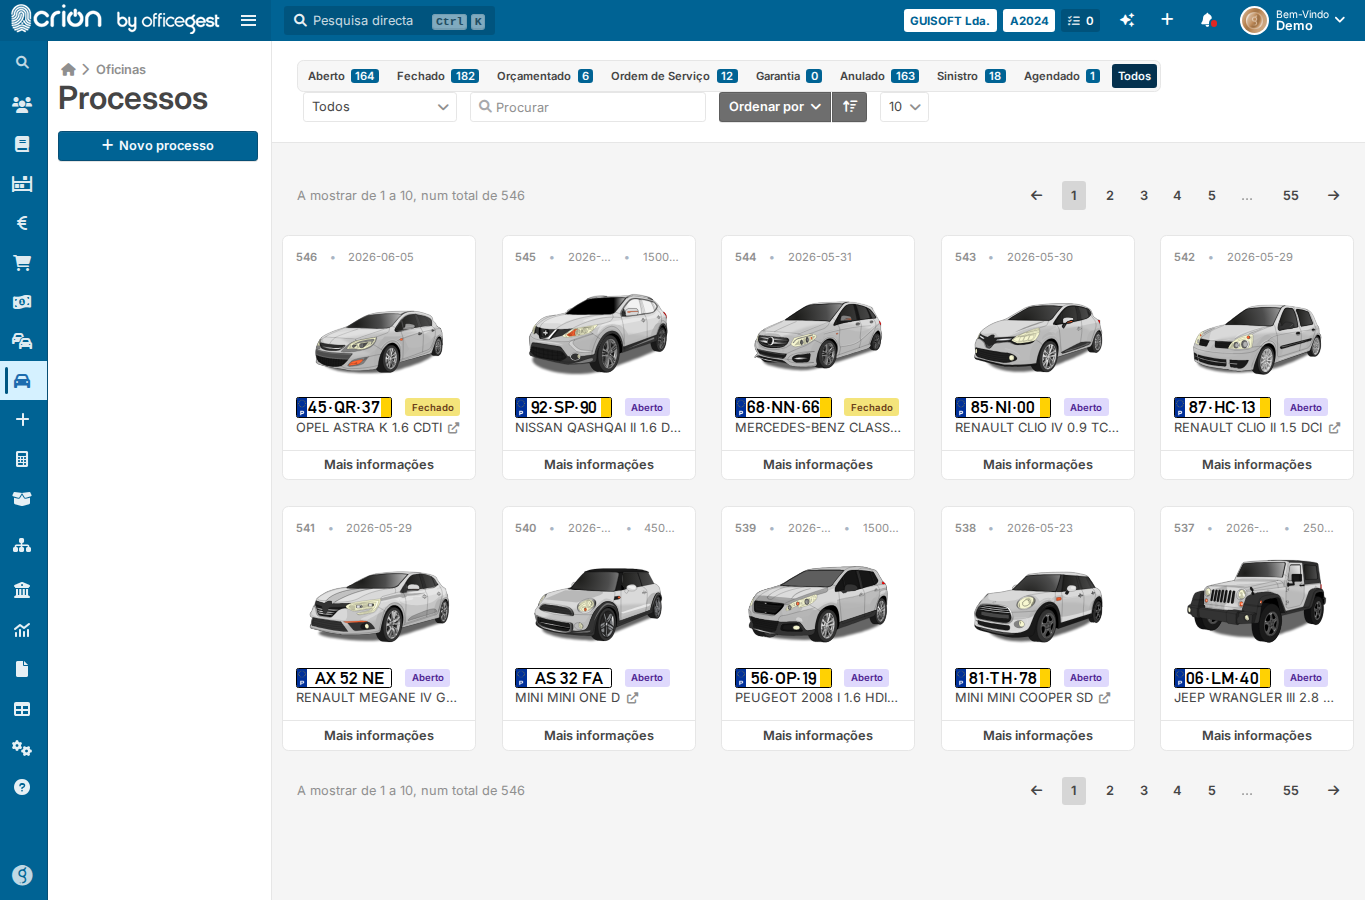1365x900 pixels.
Task: Click the Mercedes-Benz car image
Action: point(818,335)
